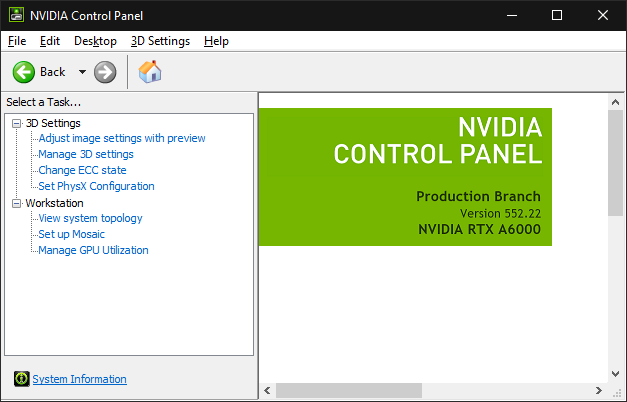This screenshot has height=402, width=627.
Task: Click the green Back arrow icon
Action: coord(24,72)
